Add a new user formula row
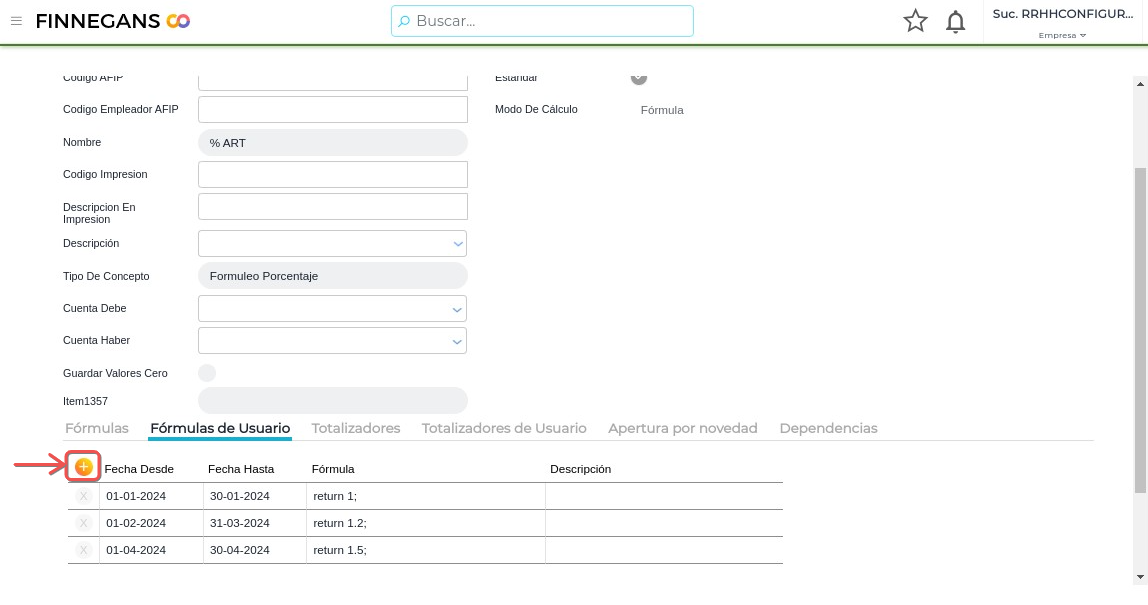Viewport: 1148px width, 605px height. click(84, 467)
